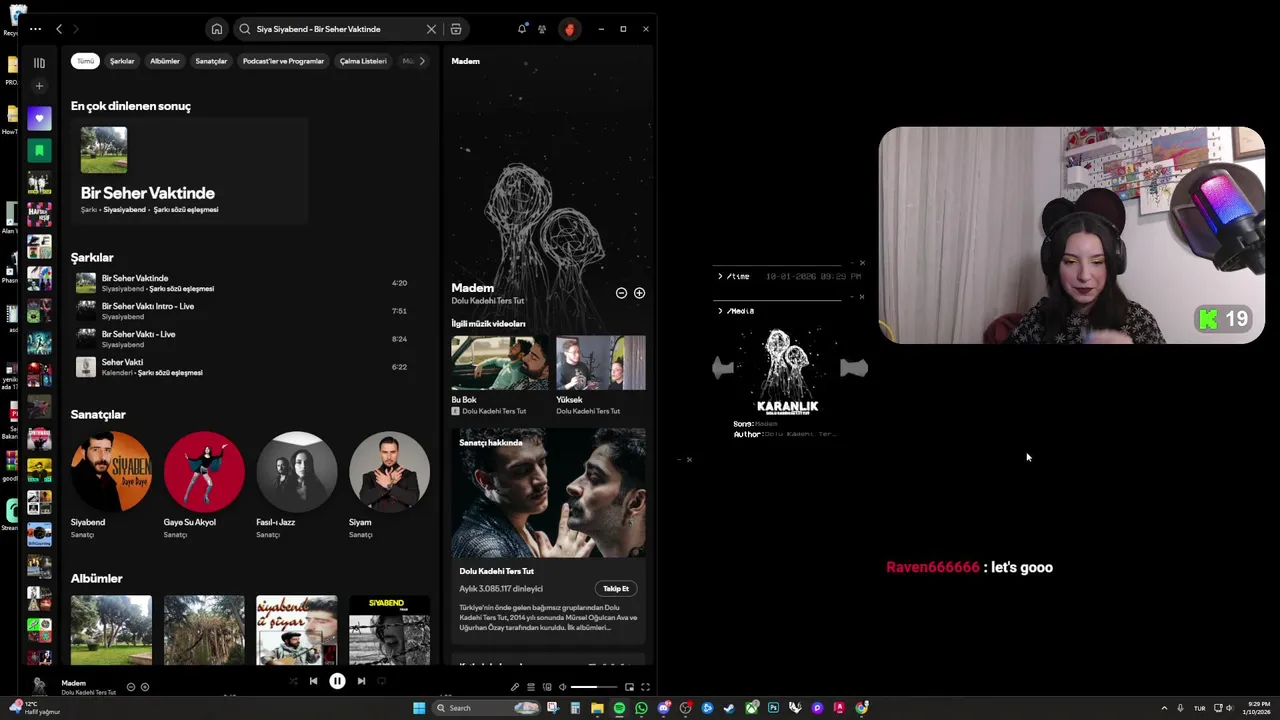This screenshot has height=720, width=1280.
Task: Open the notifications bell
Action: (521, 29)
